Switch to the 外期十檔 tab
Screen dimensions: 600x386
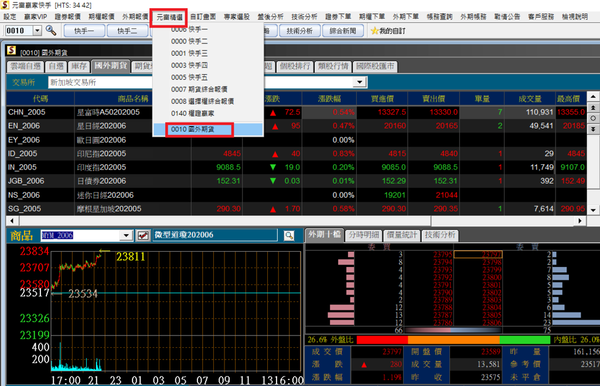[x=324, y=235]
